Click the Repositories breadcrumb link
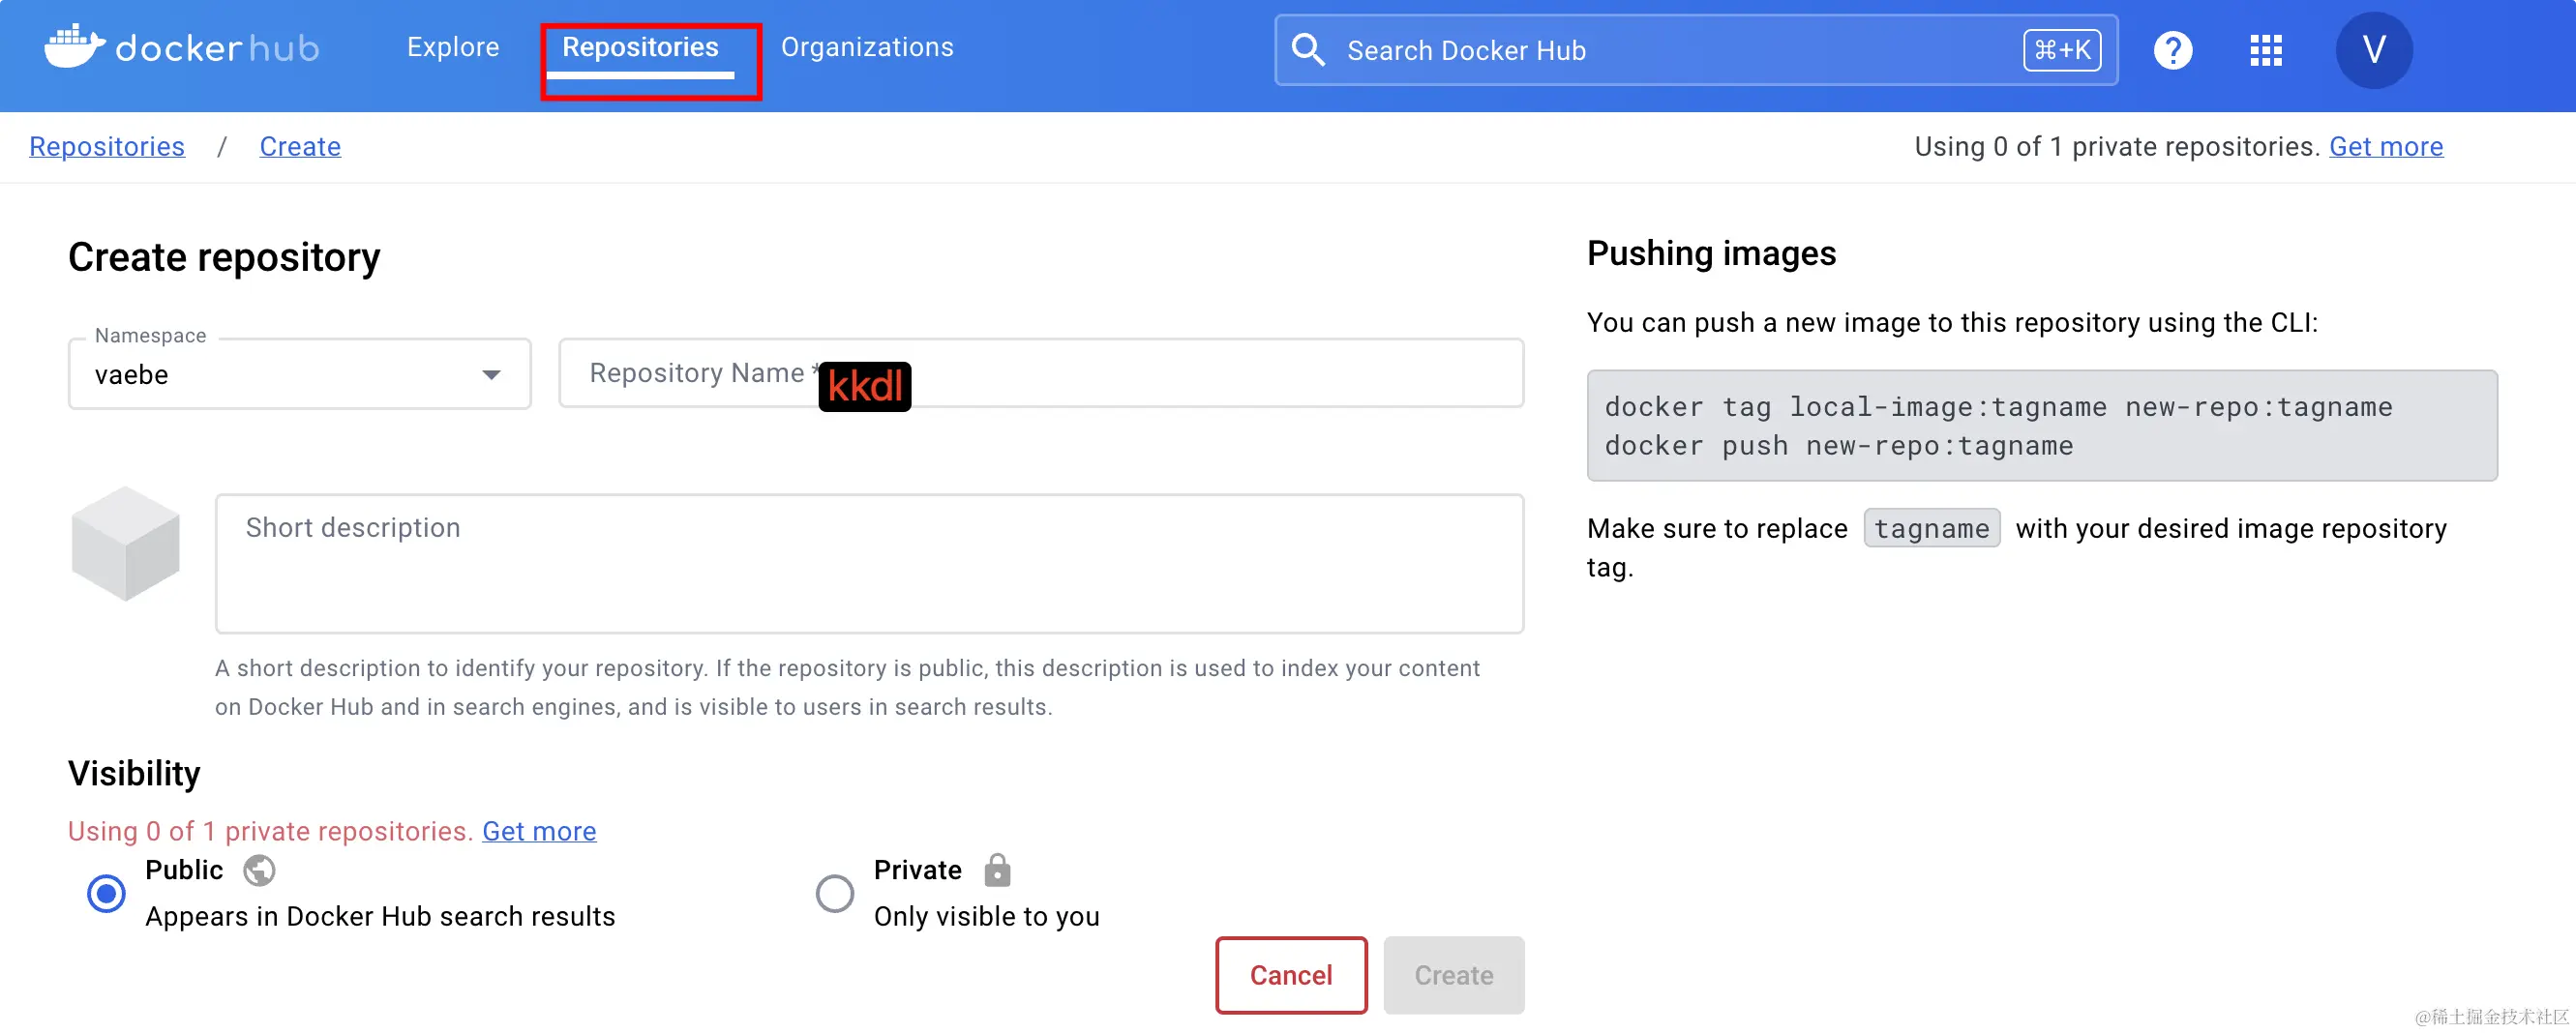 click(x=107, y=146)
